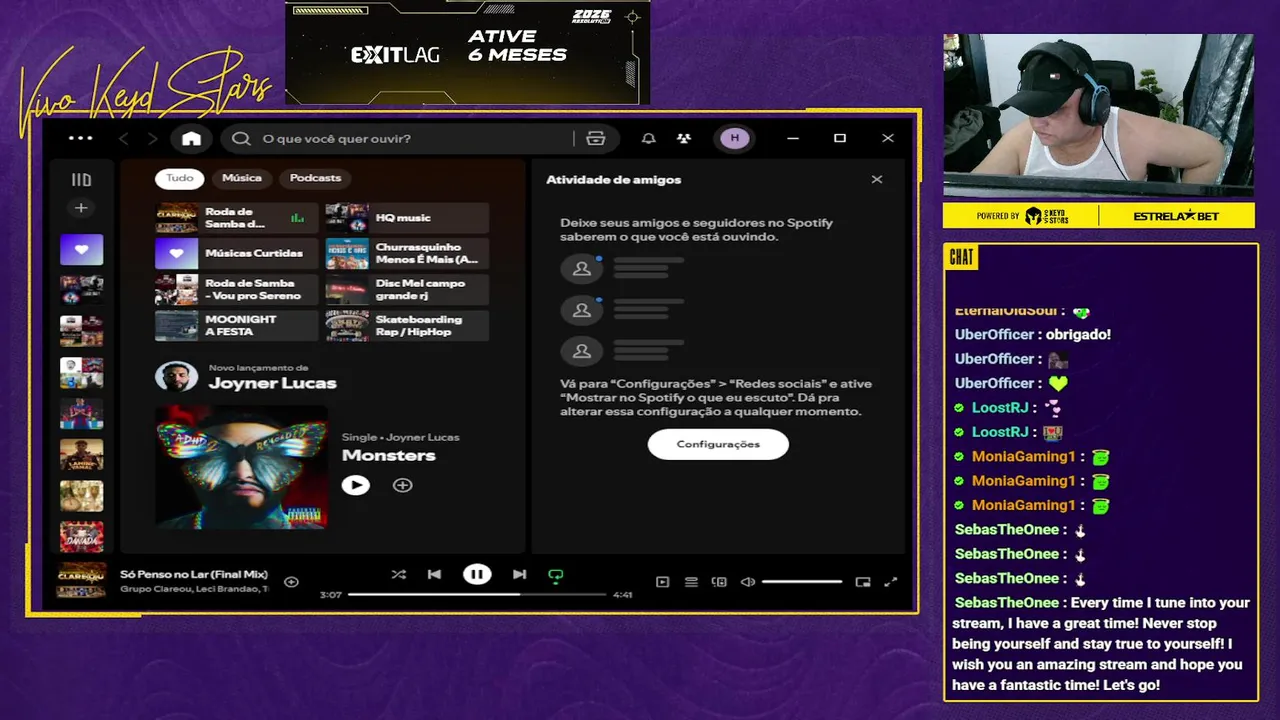The image size is (1280, 720).
Task: Close the 'Atividade de amigos' panel
Action: click(x=877, y=180)
